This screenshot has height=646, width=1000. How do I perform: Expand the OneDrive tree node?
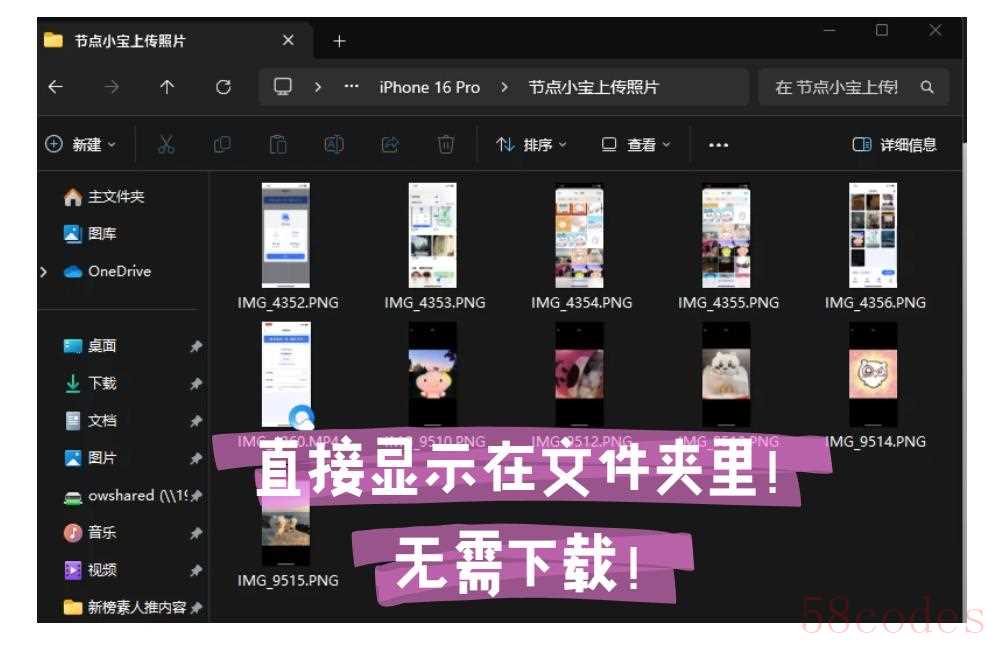pyautogui.click(x=42, y=271)
